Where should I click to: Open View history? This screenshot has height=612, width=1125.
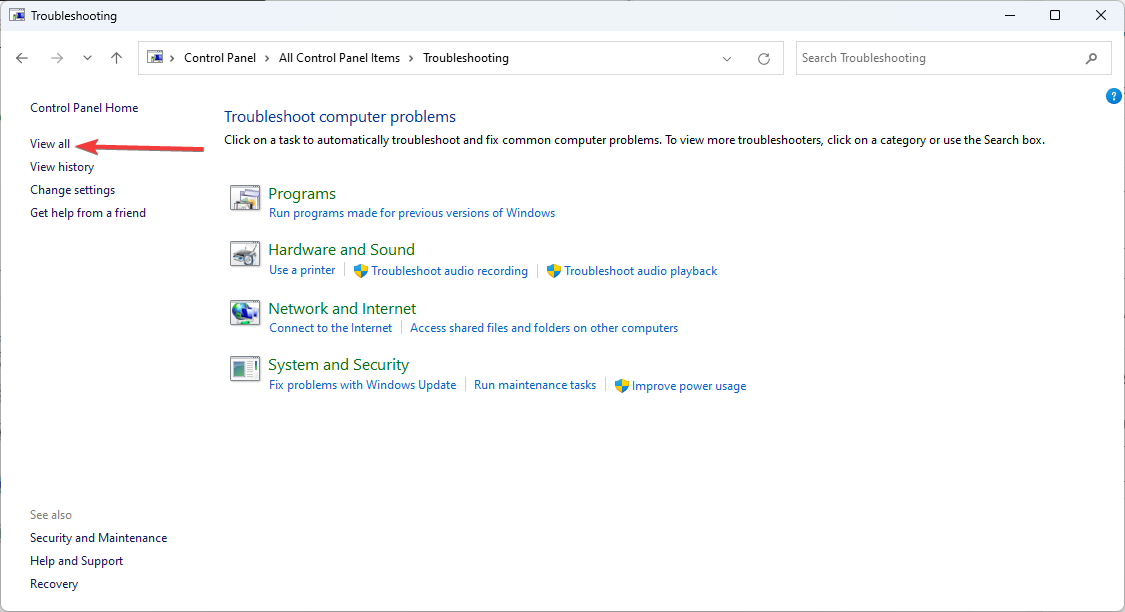[62, 166]
